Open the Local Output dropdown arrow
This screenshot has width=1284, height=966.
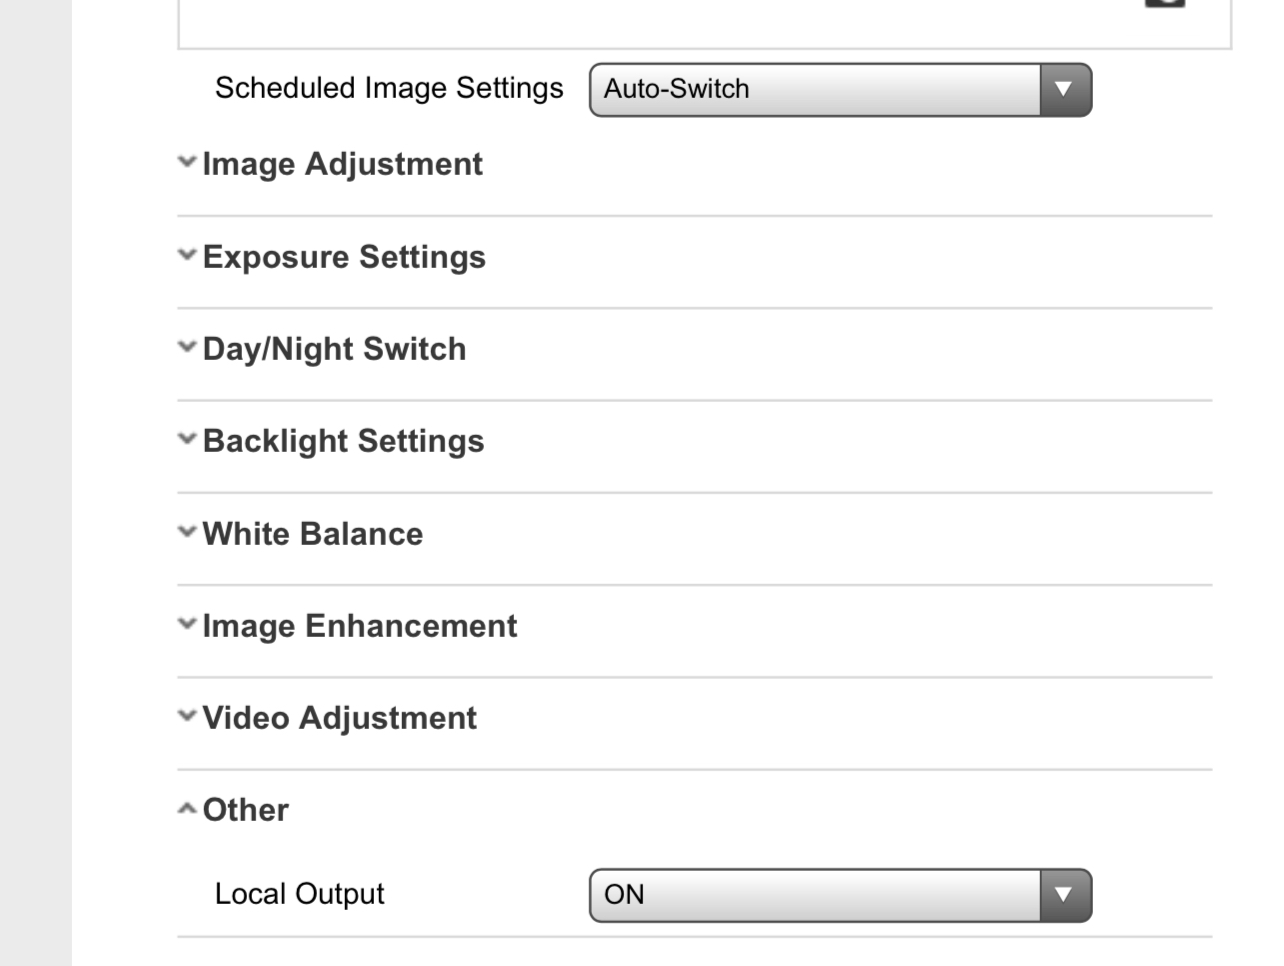(x=1064, y=895)
